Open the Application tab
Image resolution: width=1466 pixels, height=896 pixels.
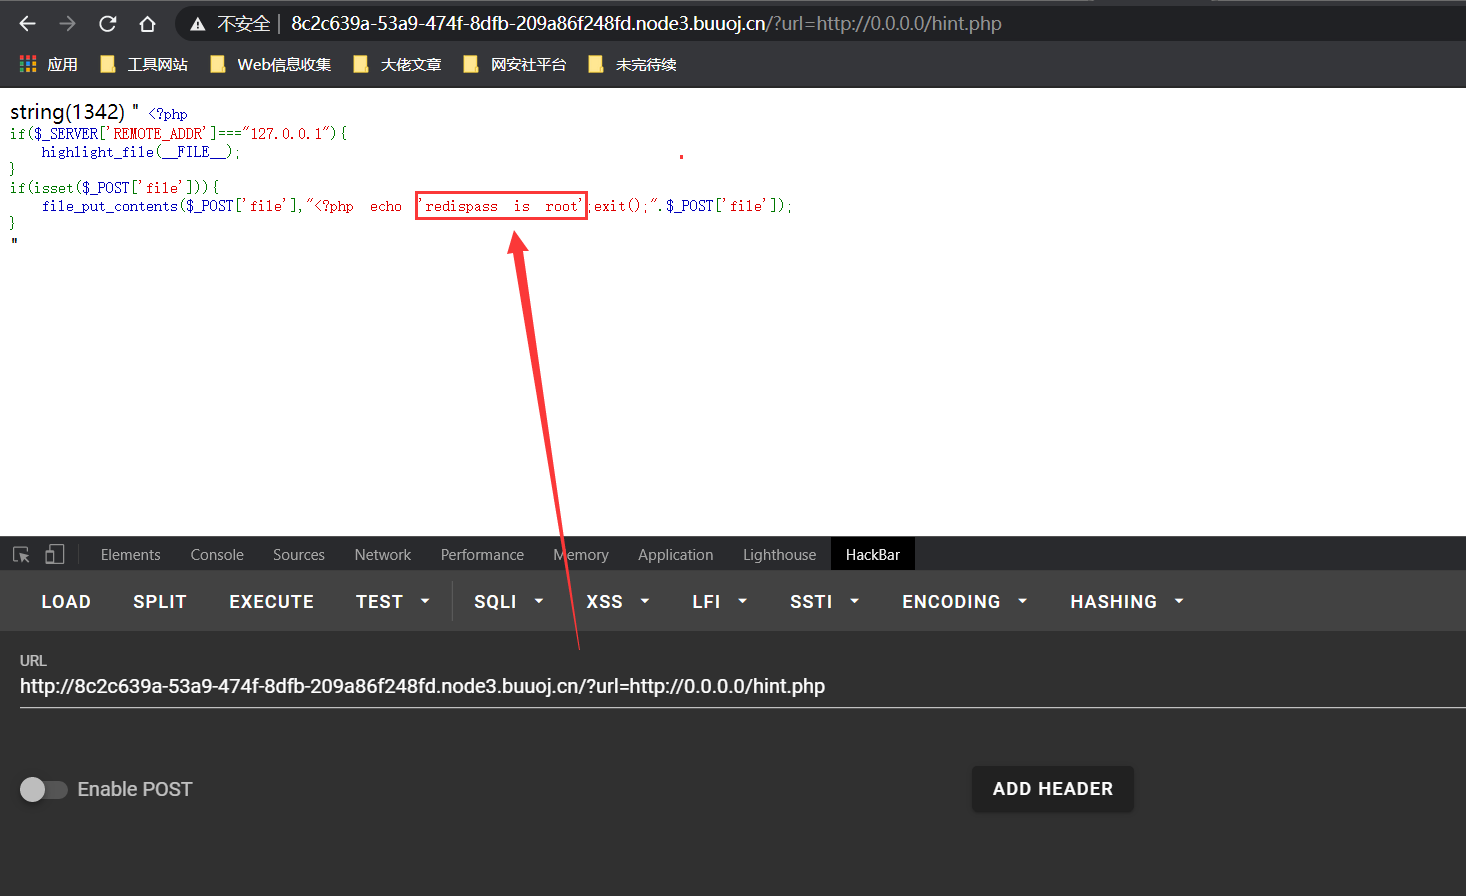[676, 554]
